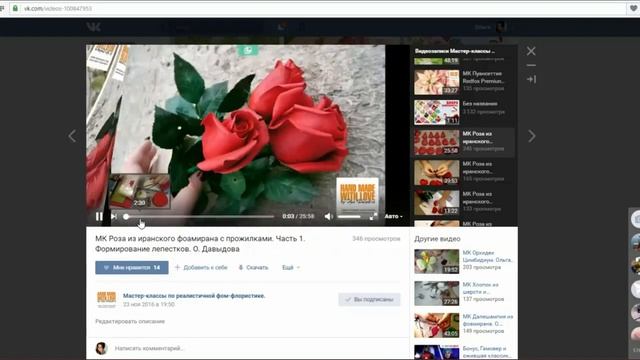
Task: Click the browser address bar URL
Action: (58, 9)
